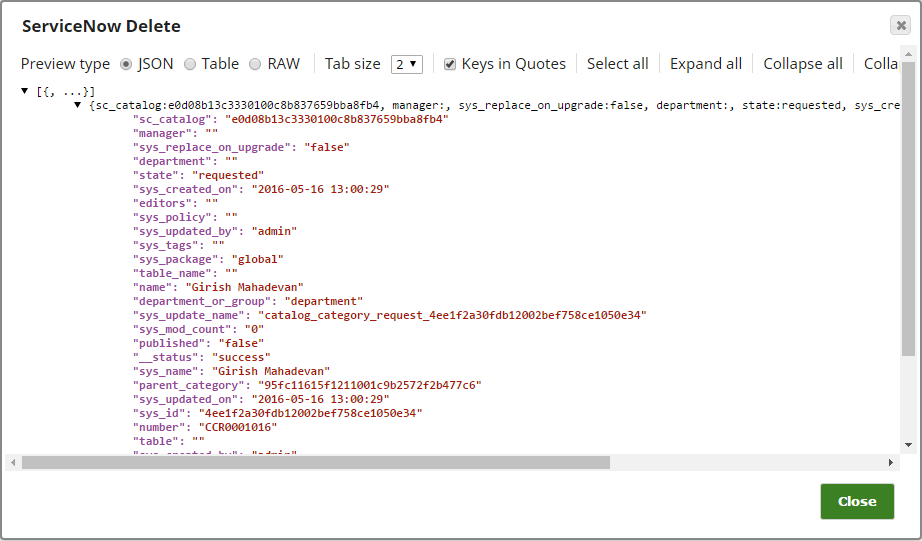The width and height of the screenshot is (922, 541).
Task: Click the "sys_mod_count" key
Action: (x=182, y=329)
